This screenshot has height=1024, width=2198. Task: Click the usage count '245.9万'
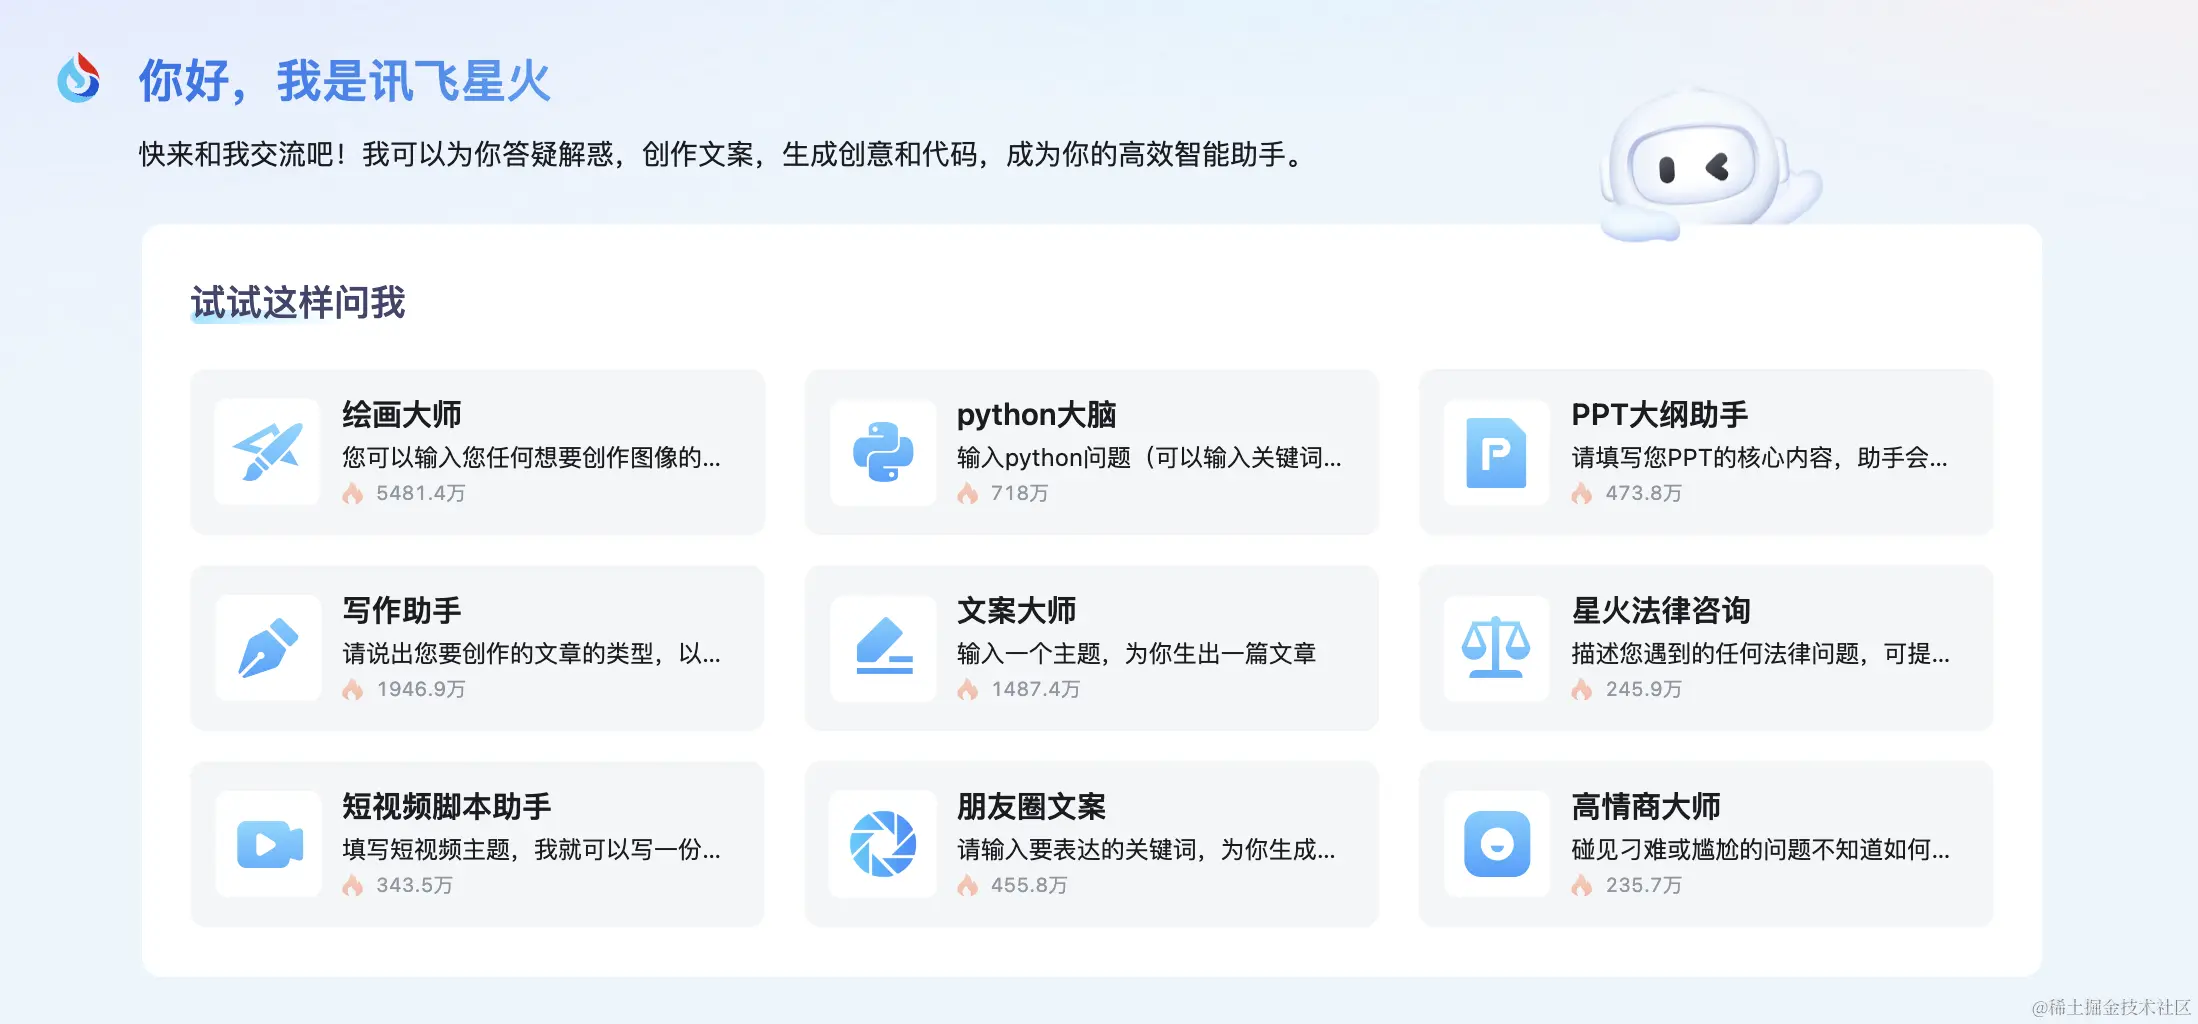1644,689
